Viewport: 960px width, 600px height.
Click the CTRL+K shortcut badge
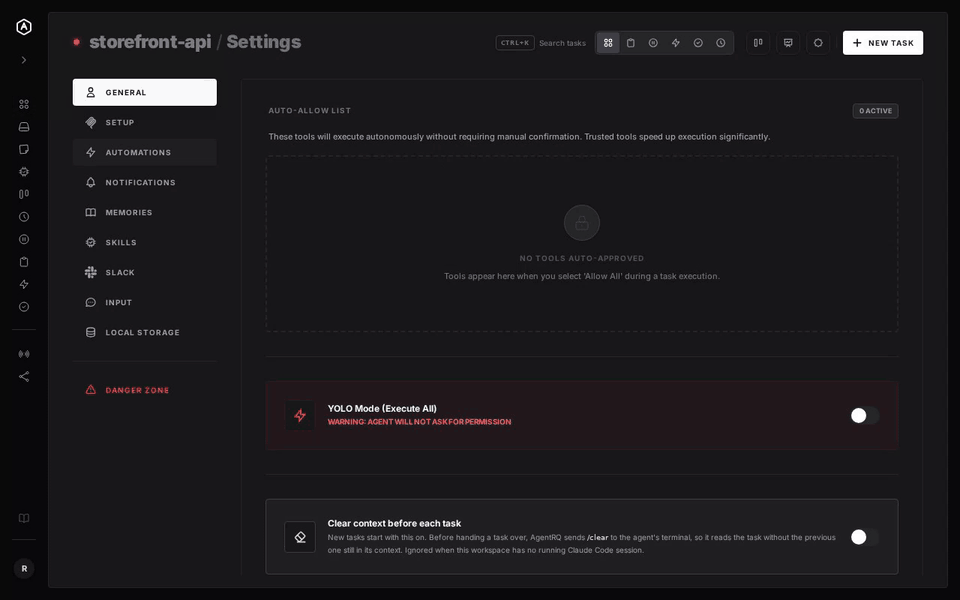(515, 43)
